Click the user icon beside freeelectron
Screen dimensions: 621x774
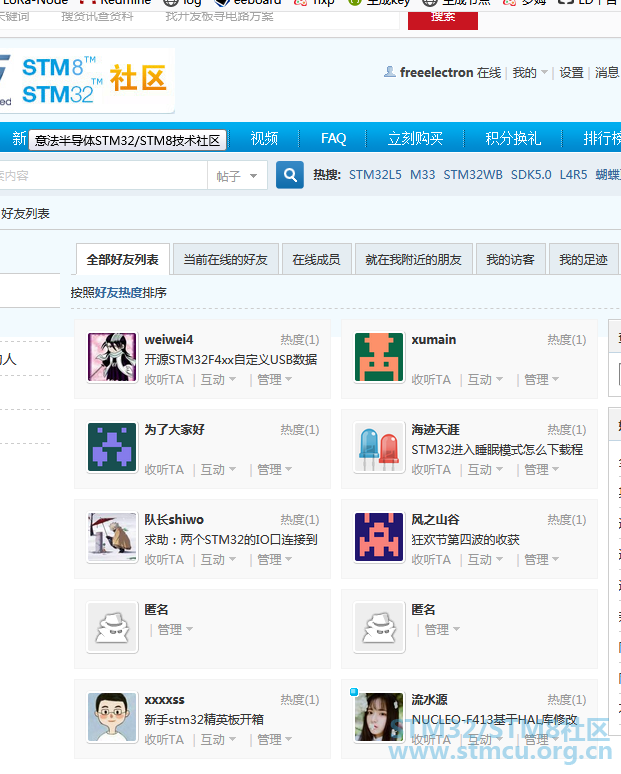tap(389, 72)
